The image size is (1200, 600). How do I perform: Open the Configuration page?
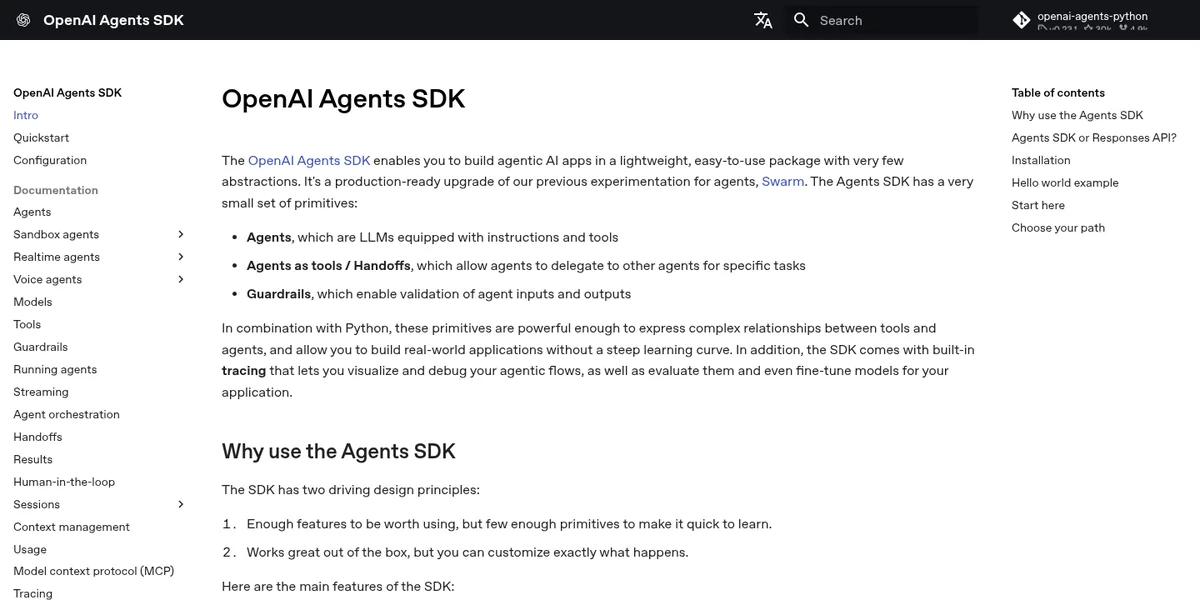[x=50, y=160]
